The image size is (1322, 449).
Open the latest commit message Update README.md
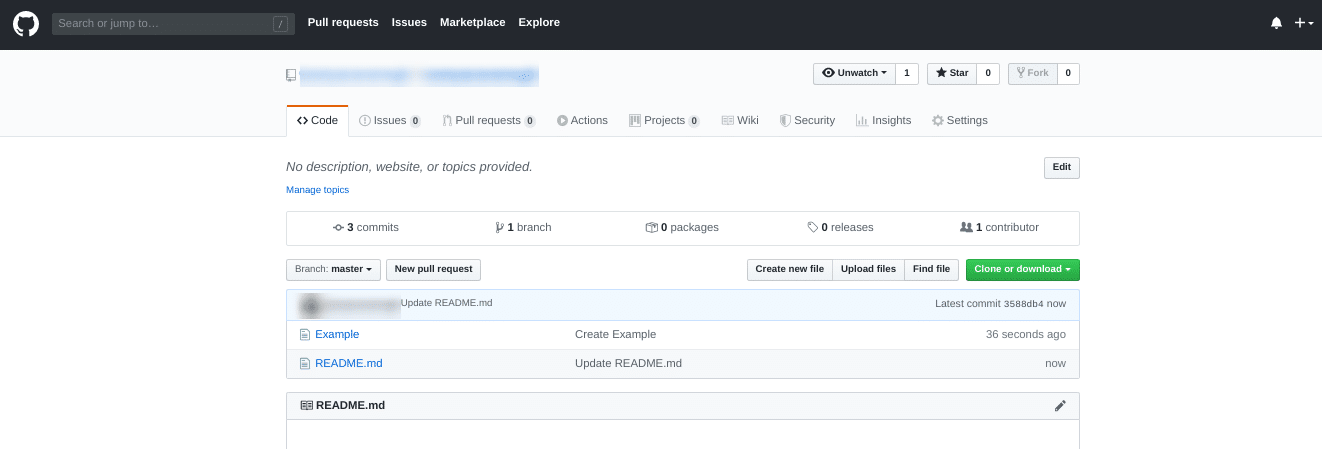447,303
